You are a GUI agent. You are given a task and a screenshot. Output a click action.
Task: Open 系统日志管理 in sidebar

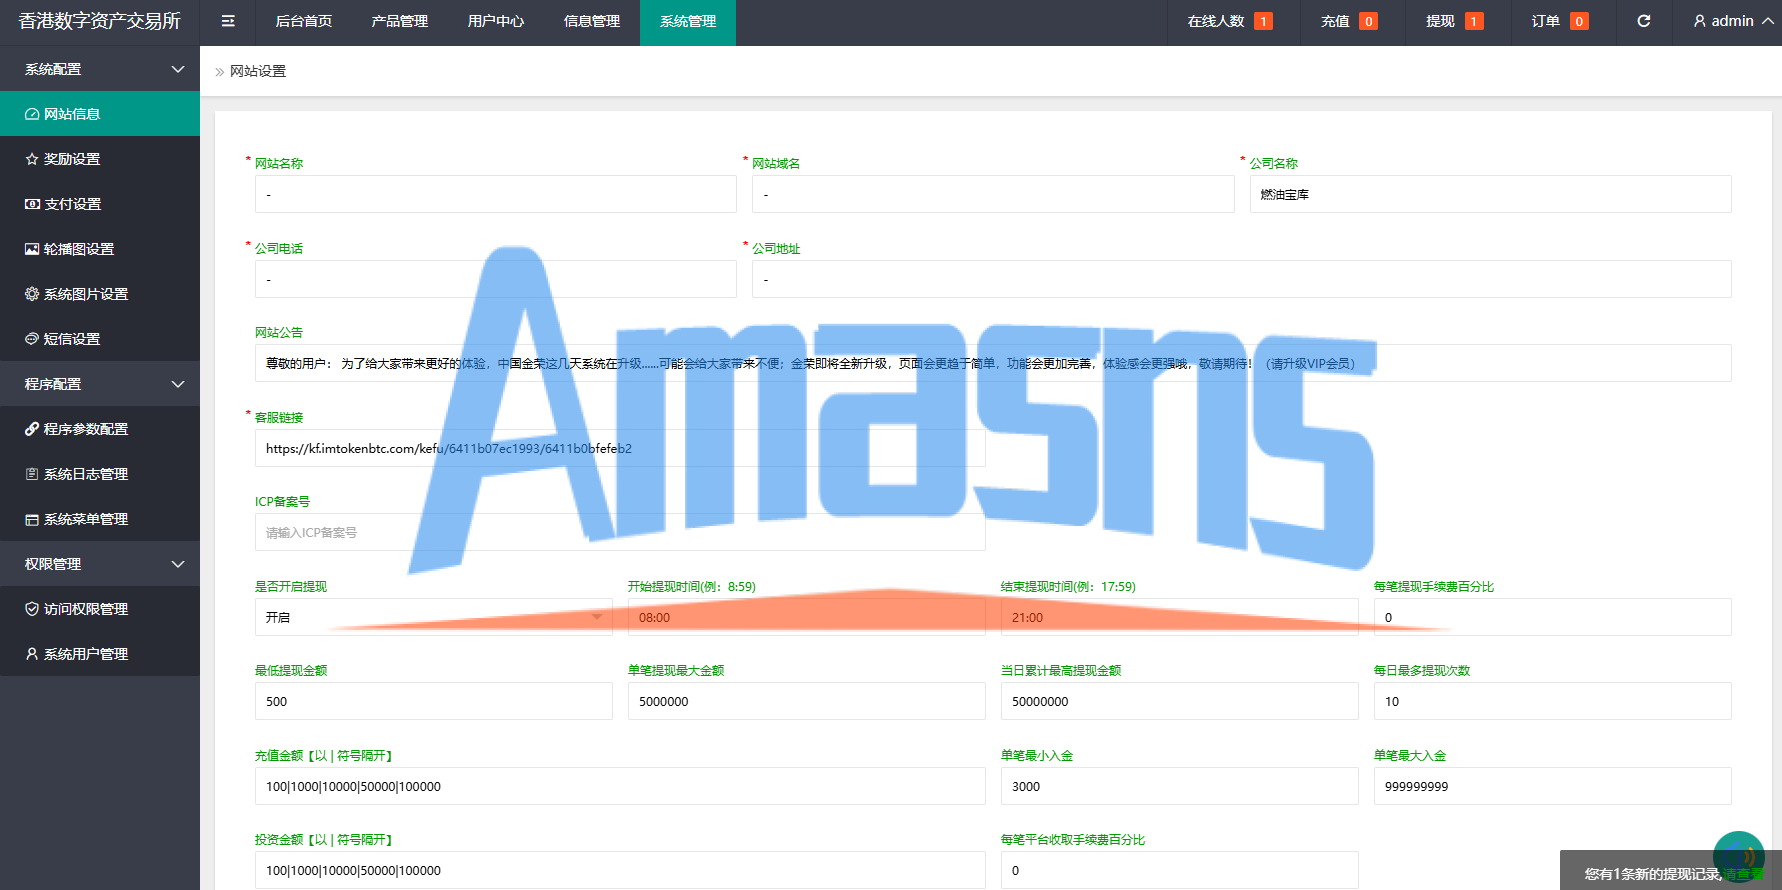click(100, 474)
